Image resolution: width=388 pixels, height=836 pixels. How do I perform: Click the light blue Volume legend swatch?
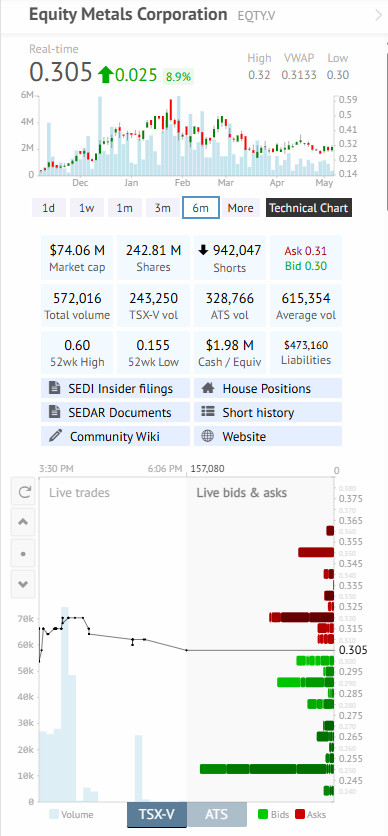tap(54, 815)
